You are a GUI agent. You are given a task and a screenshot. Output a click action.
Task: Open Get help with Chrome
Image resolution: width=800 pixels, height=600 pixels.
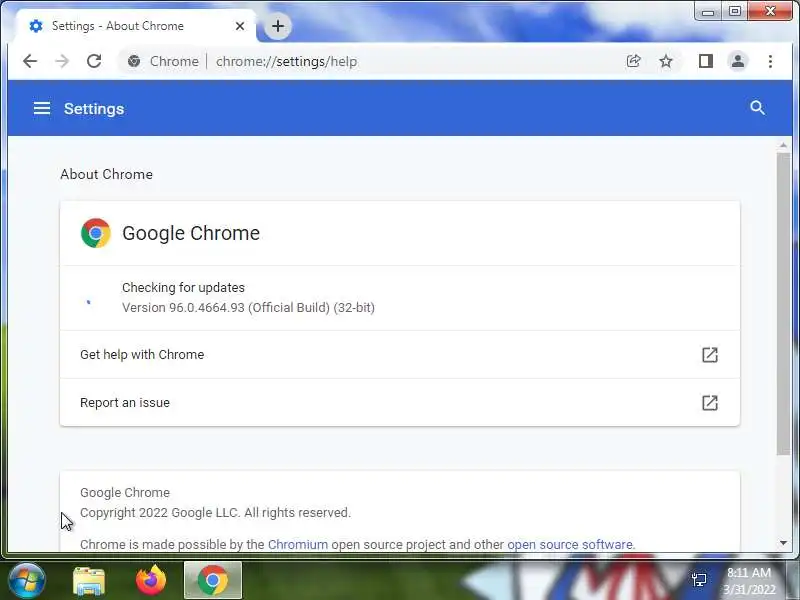pos(399,355)
